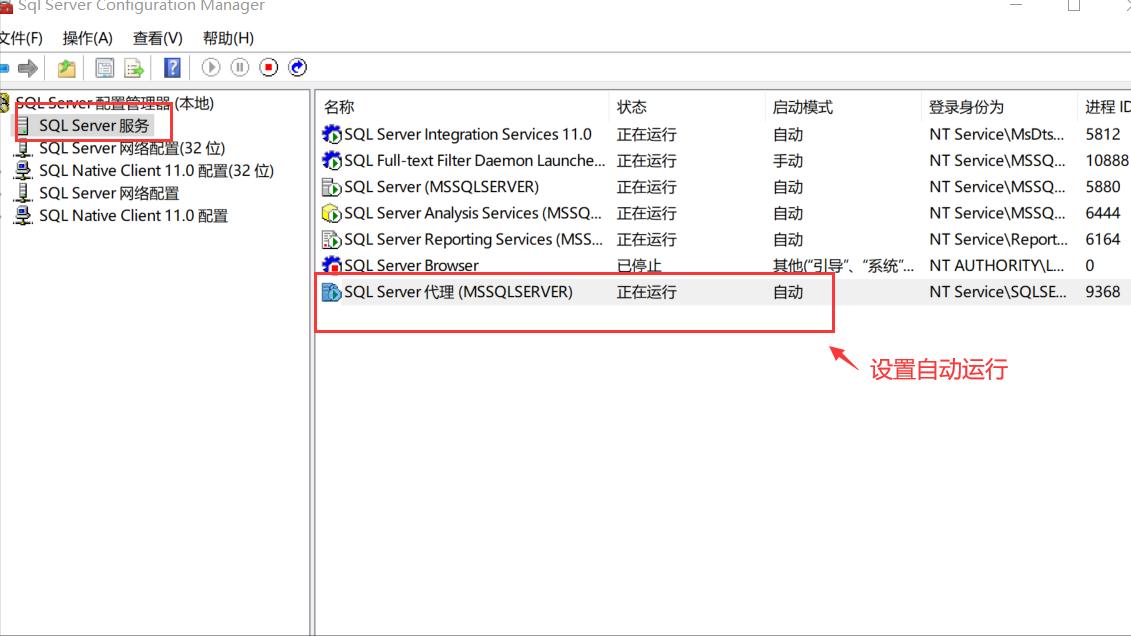The image size is (1131, 636).
Task: Click the SQL Server 代理 service icon
Action: [331, 292]
